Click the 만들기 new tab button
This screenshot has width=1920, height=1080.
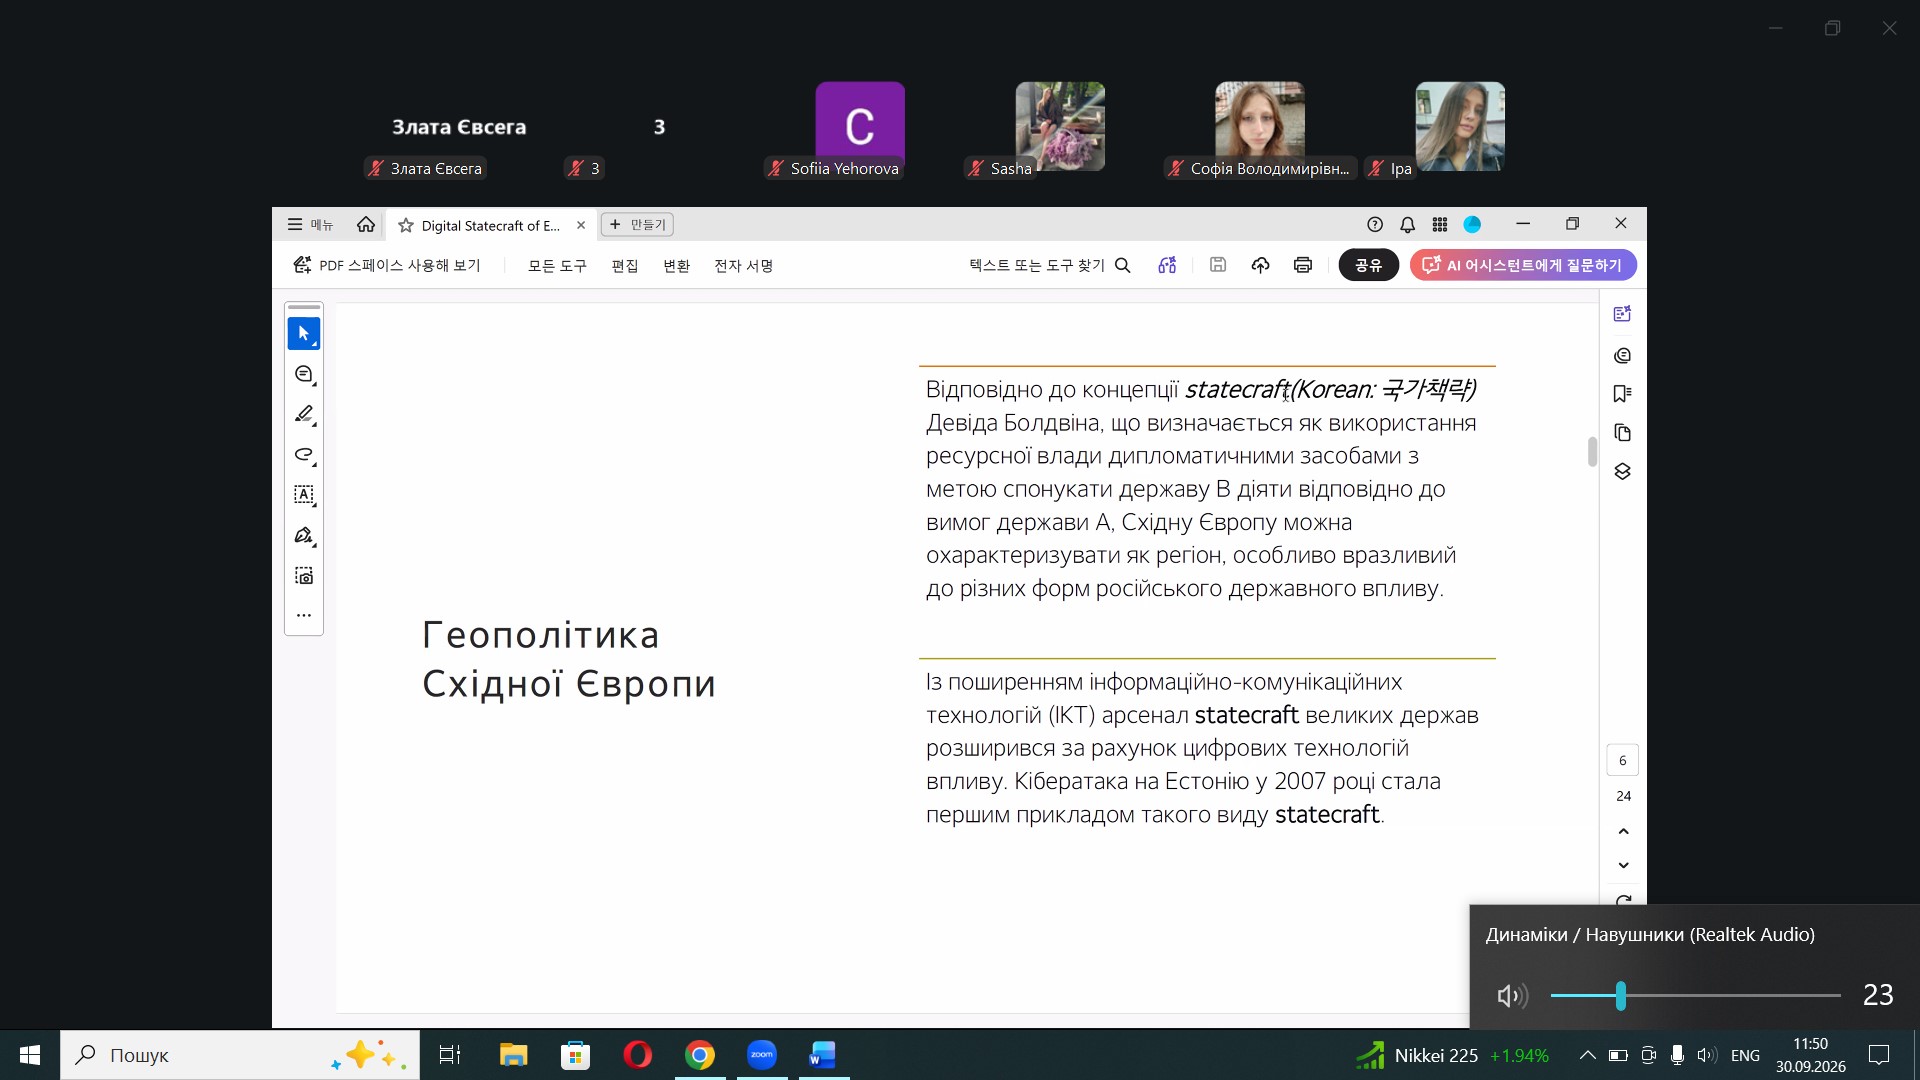point(637,225)
